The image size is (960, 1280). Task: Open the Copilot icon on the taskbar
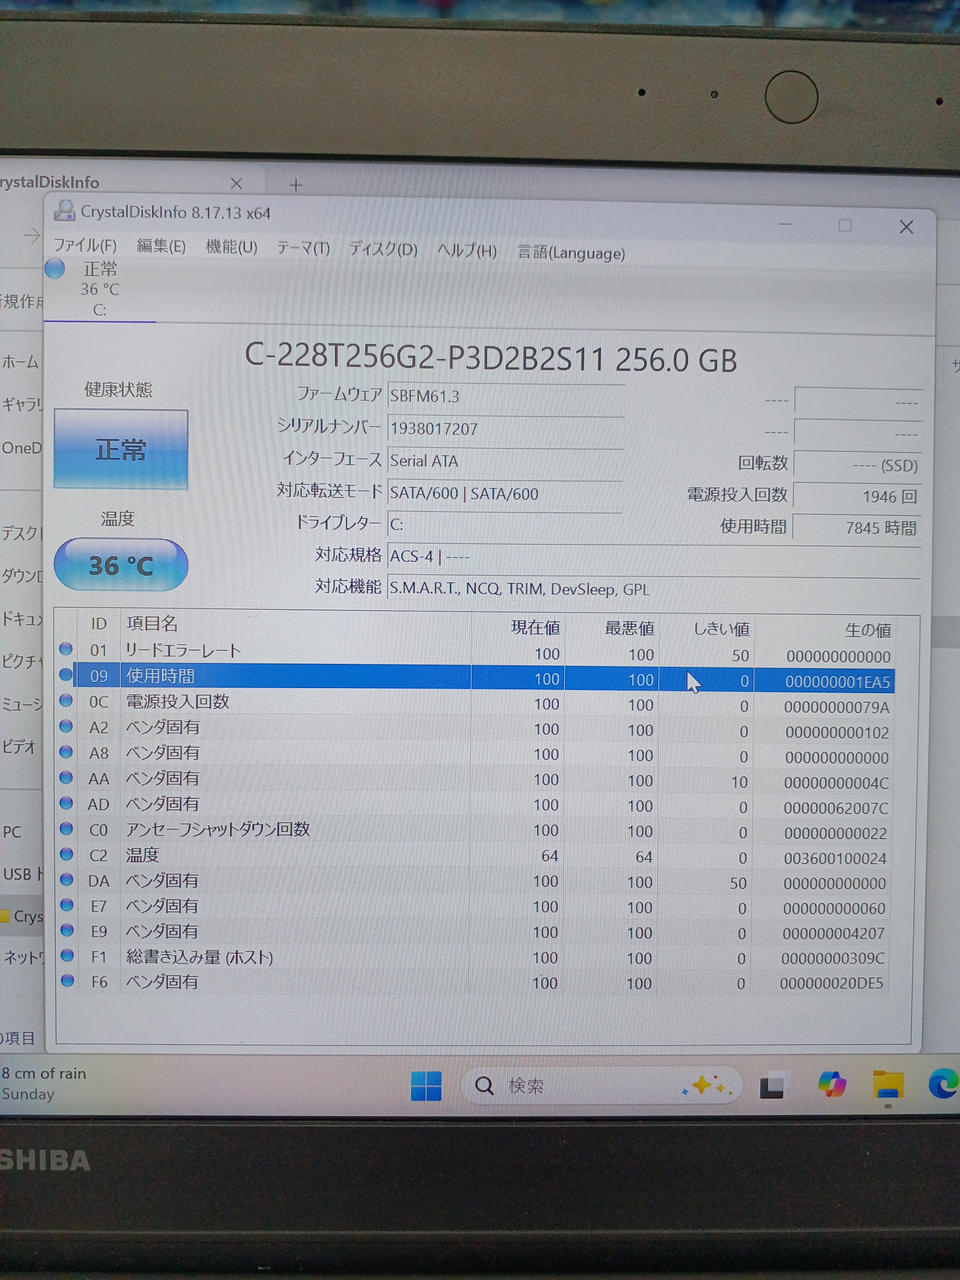click(x=831, y=1085)
